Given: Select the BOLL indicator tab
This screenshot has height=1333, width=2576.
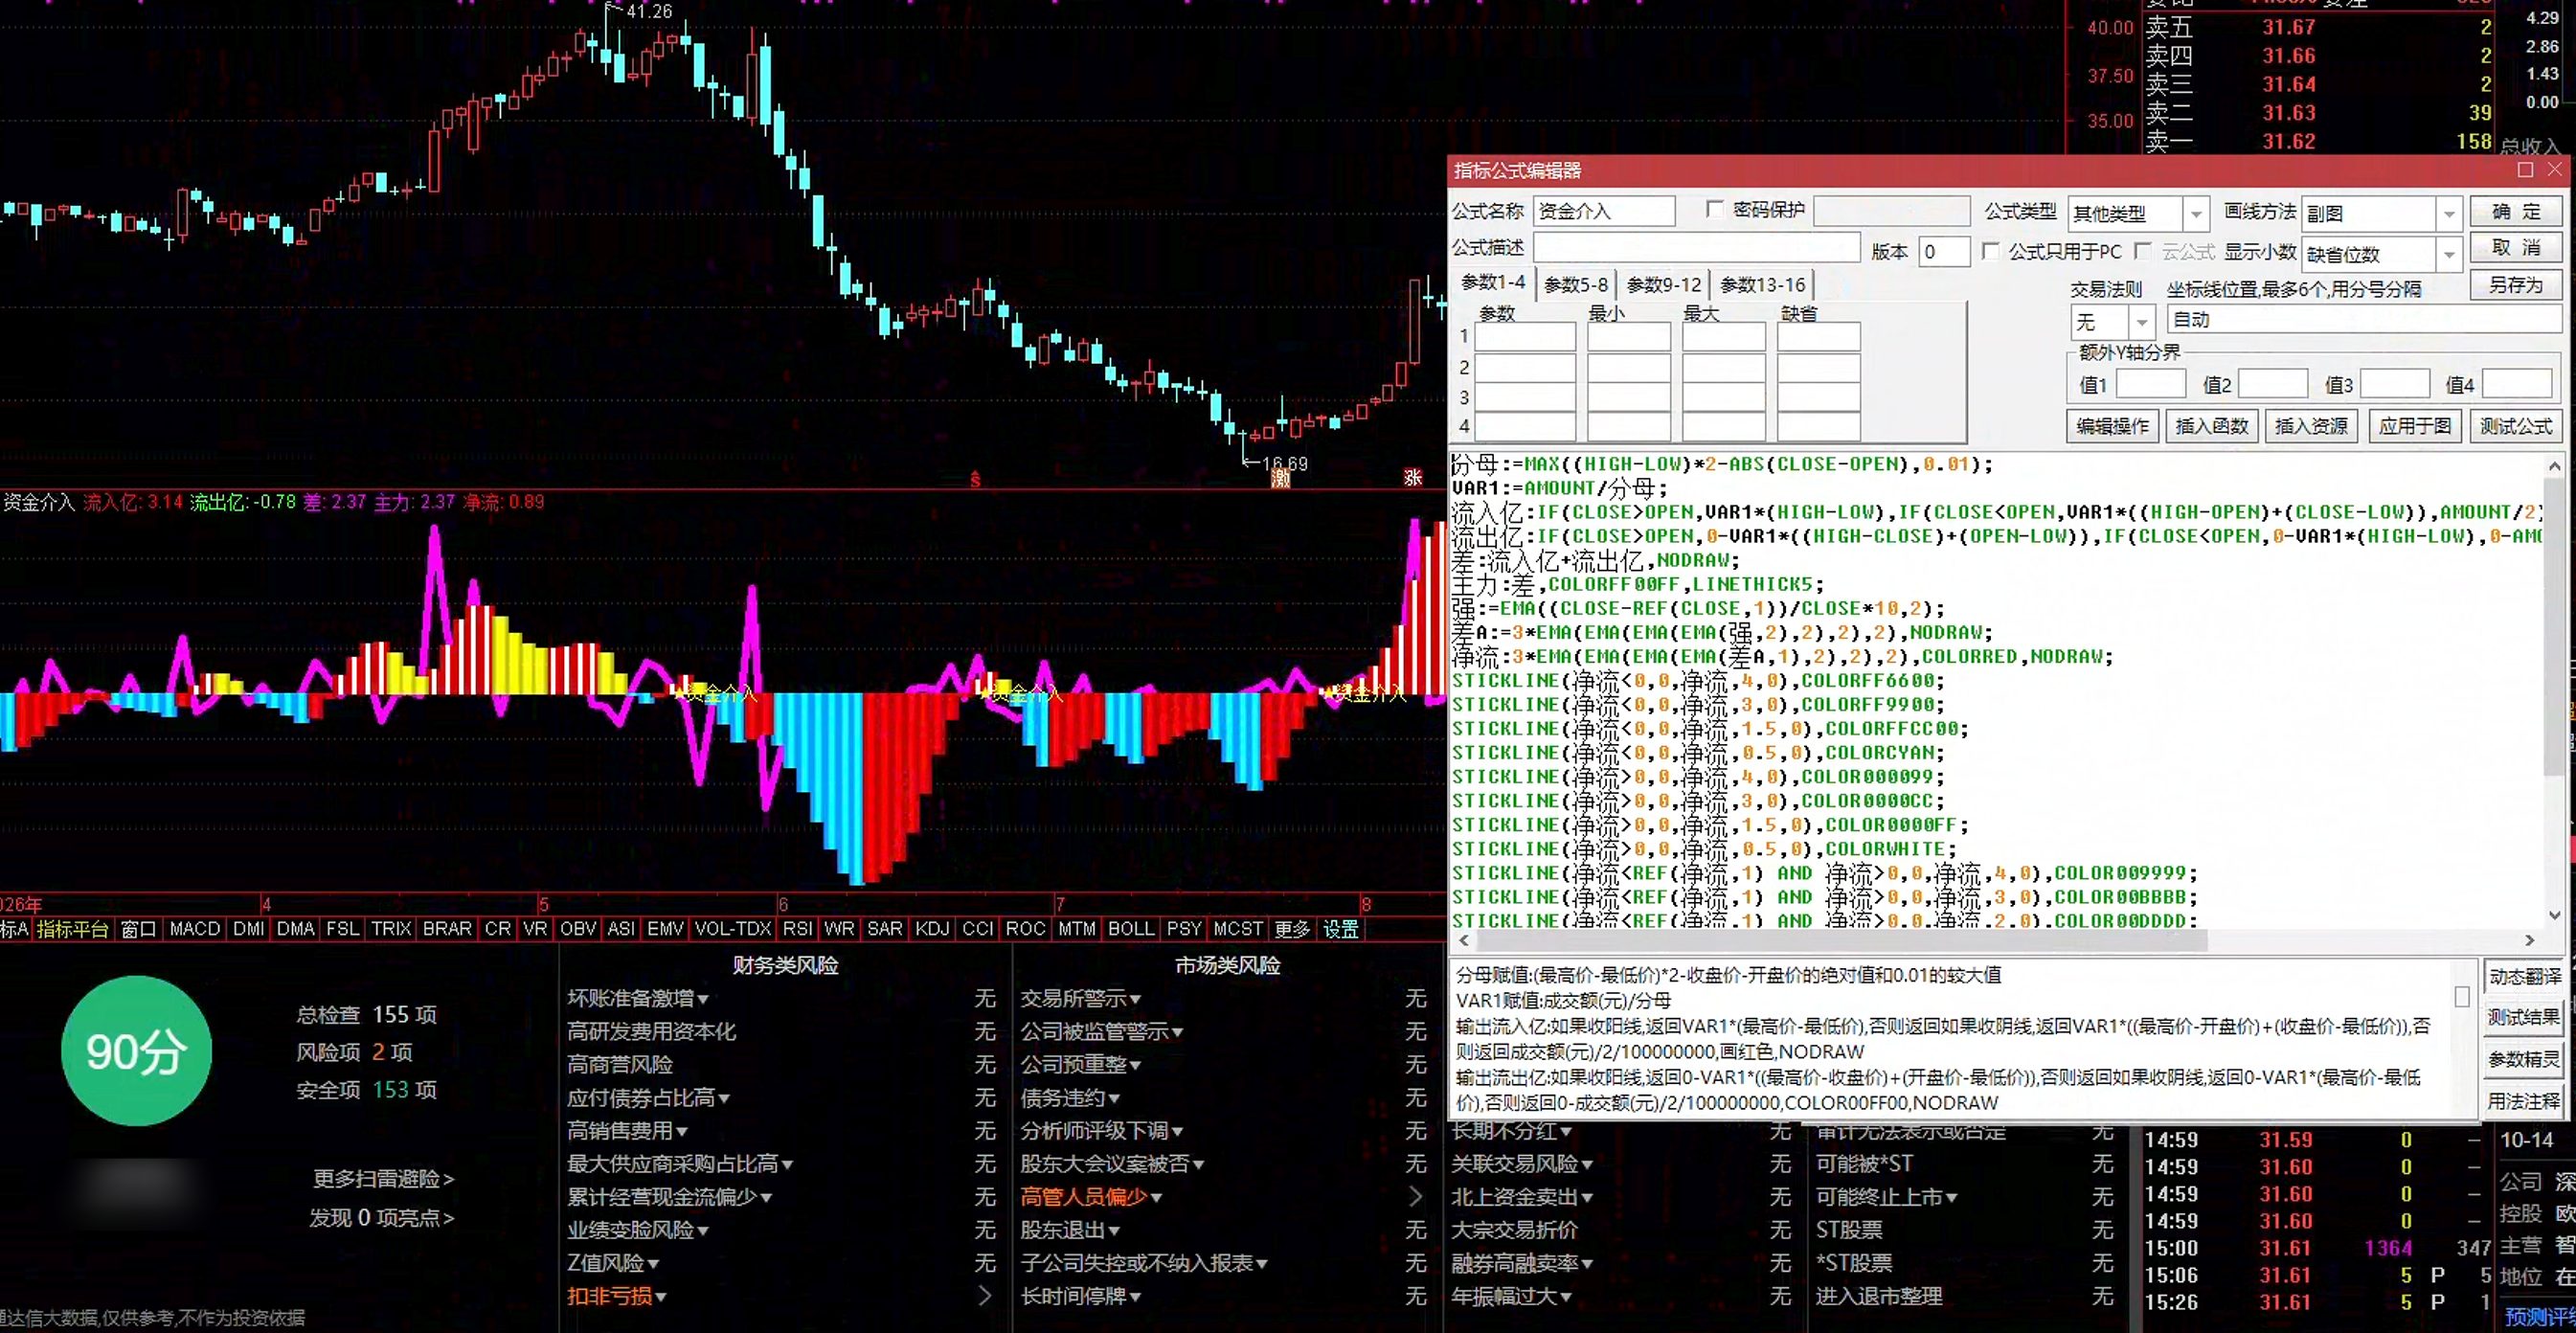Looking at the screenshot, I should 1131,929.
